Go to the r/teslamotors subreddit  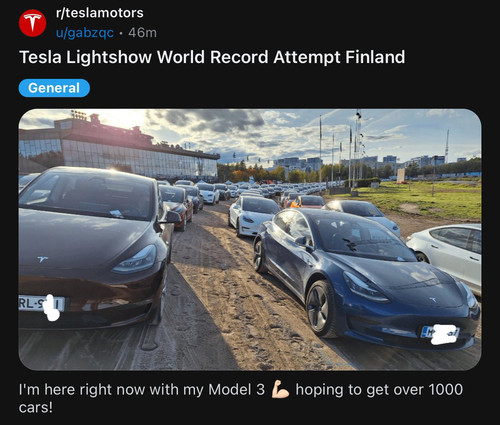click(x=99, y=13)
